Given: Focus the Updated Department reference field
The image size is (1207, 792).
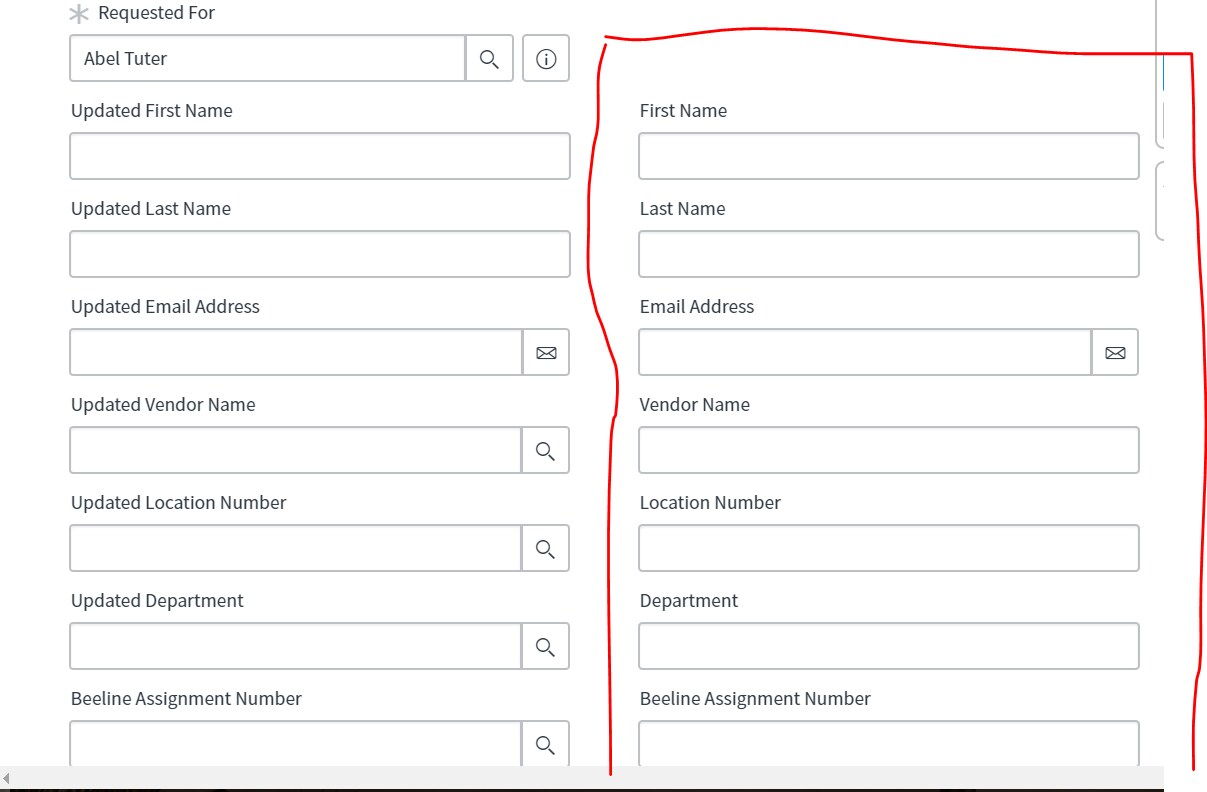Looking at the screenshot, I should point(296,647).
